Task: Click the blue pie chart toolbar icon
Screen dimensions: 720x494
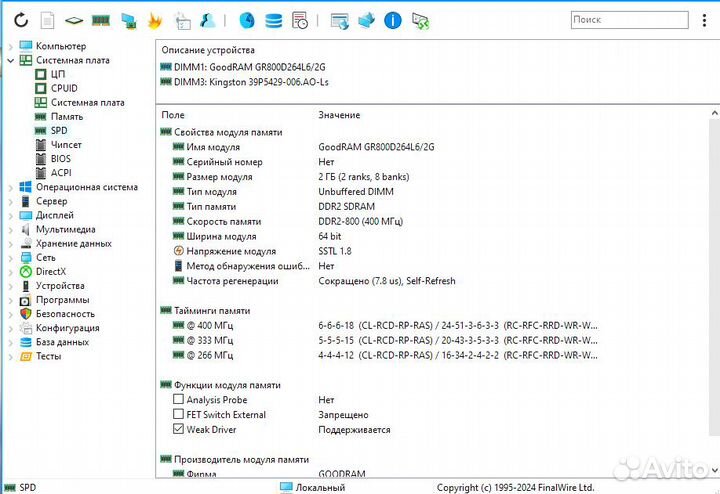Action: tap(247, 20)
